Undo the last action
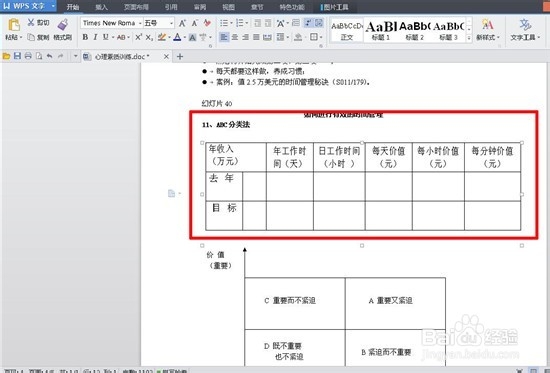Screen dimensions: 550x373 [49, 56]
